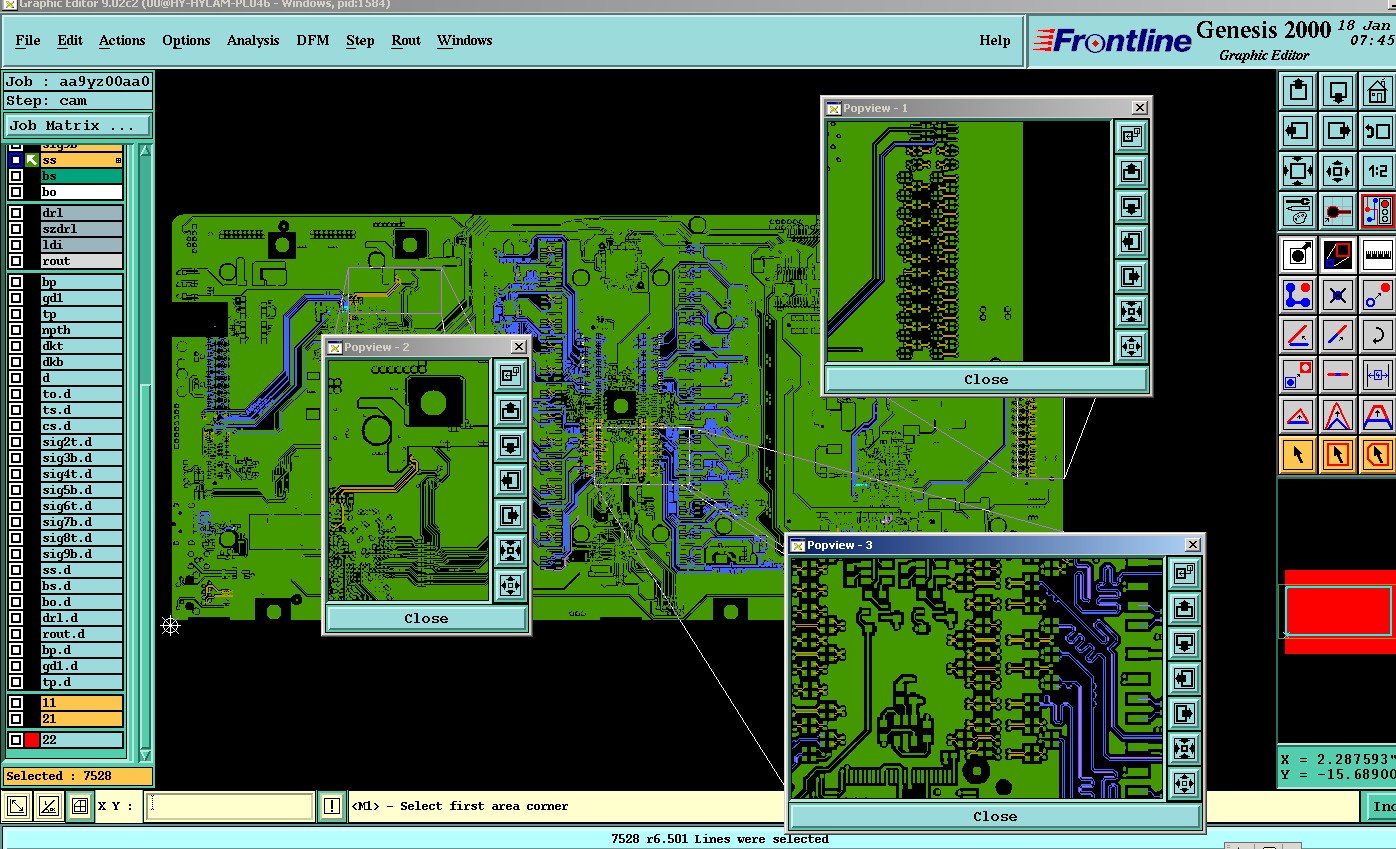Select the szdrl layer row
This screenshot has width=1396, height=849.
82,229
